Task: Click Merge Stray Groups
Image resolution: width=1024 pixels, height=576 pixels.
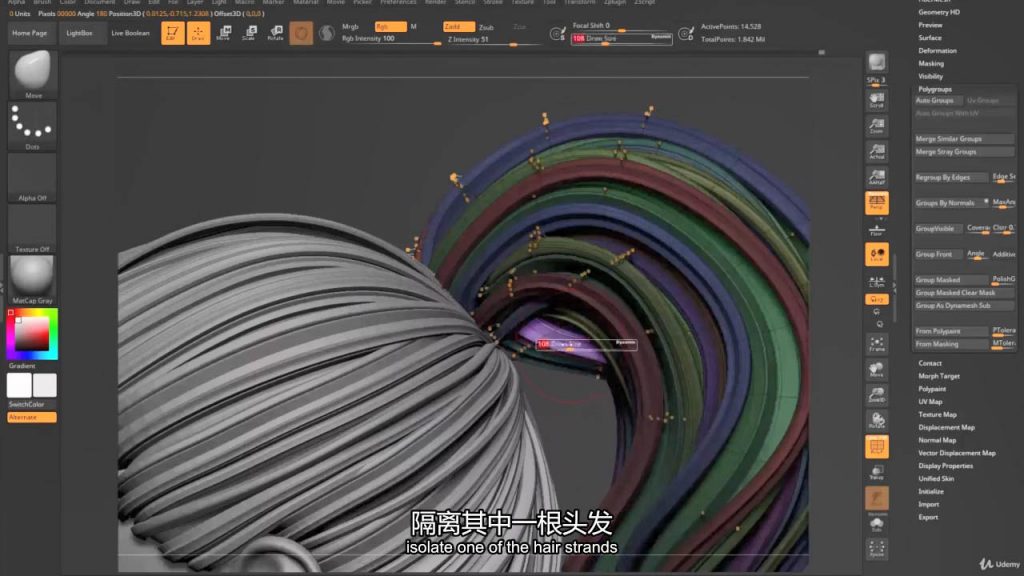Action: (x=964, y=152)
